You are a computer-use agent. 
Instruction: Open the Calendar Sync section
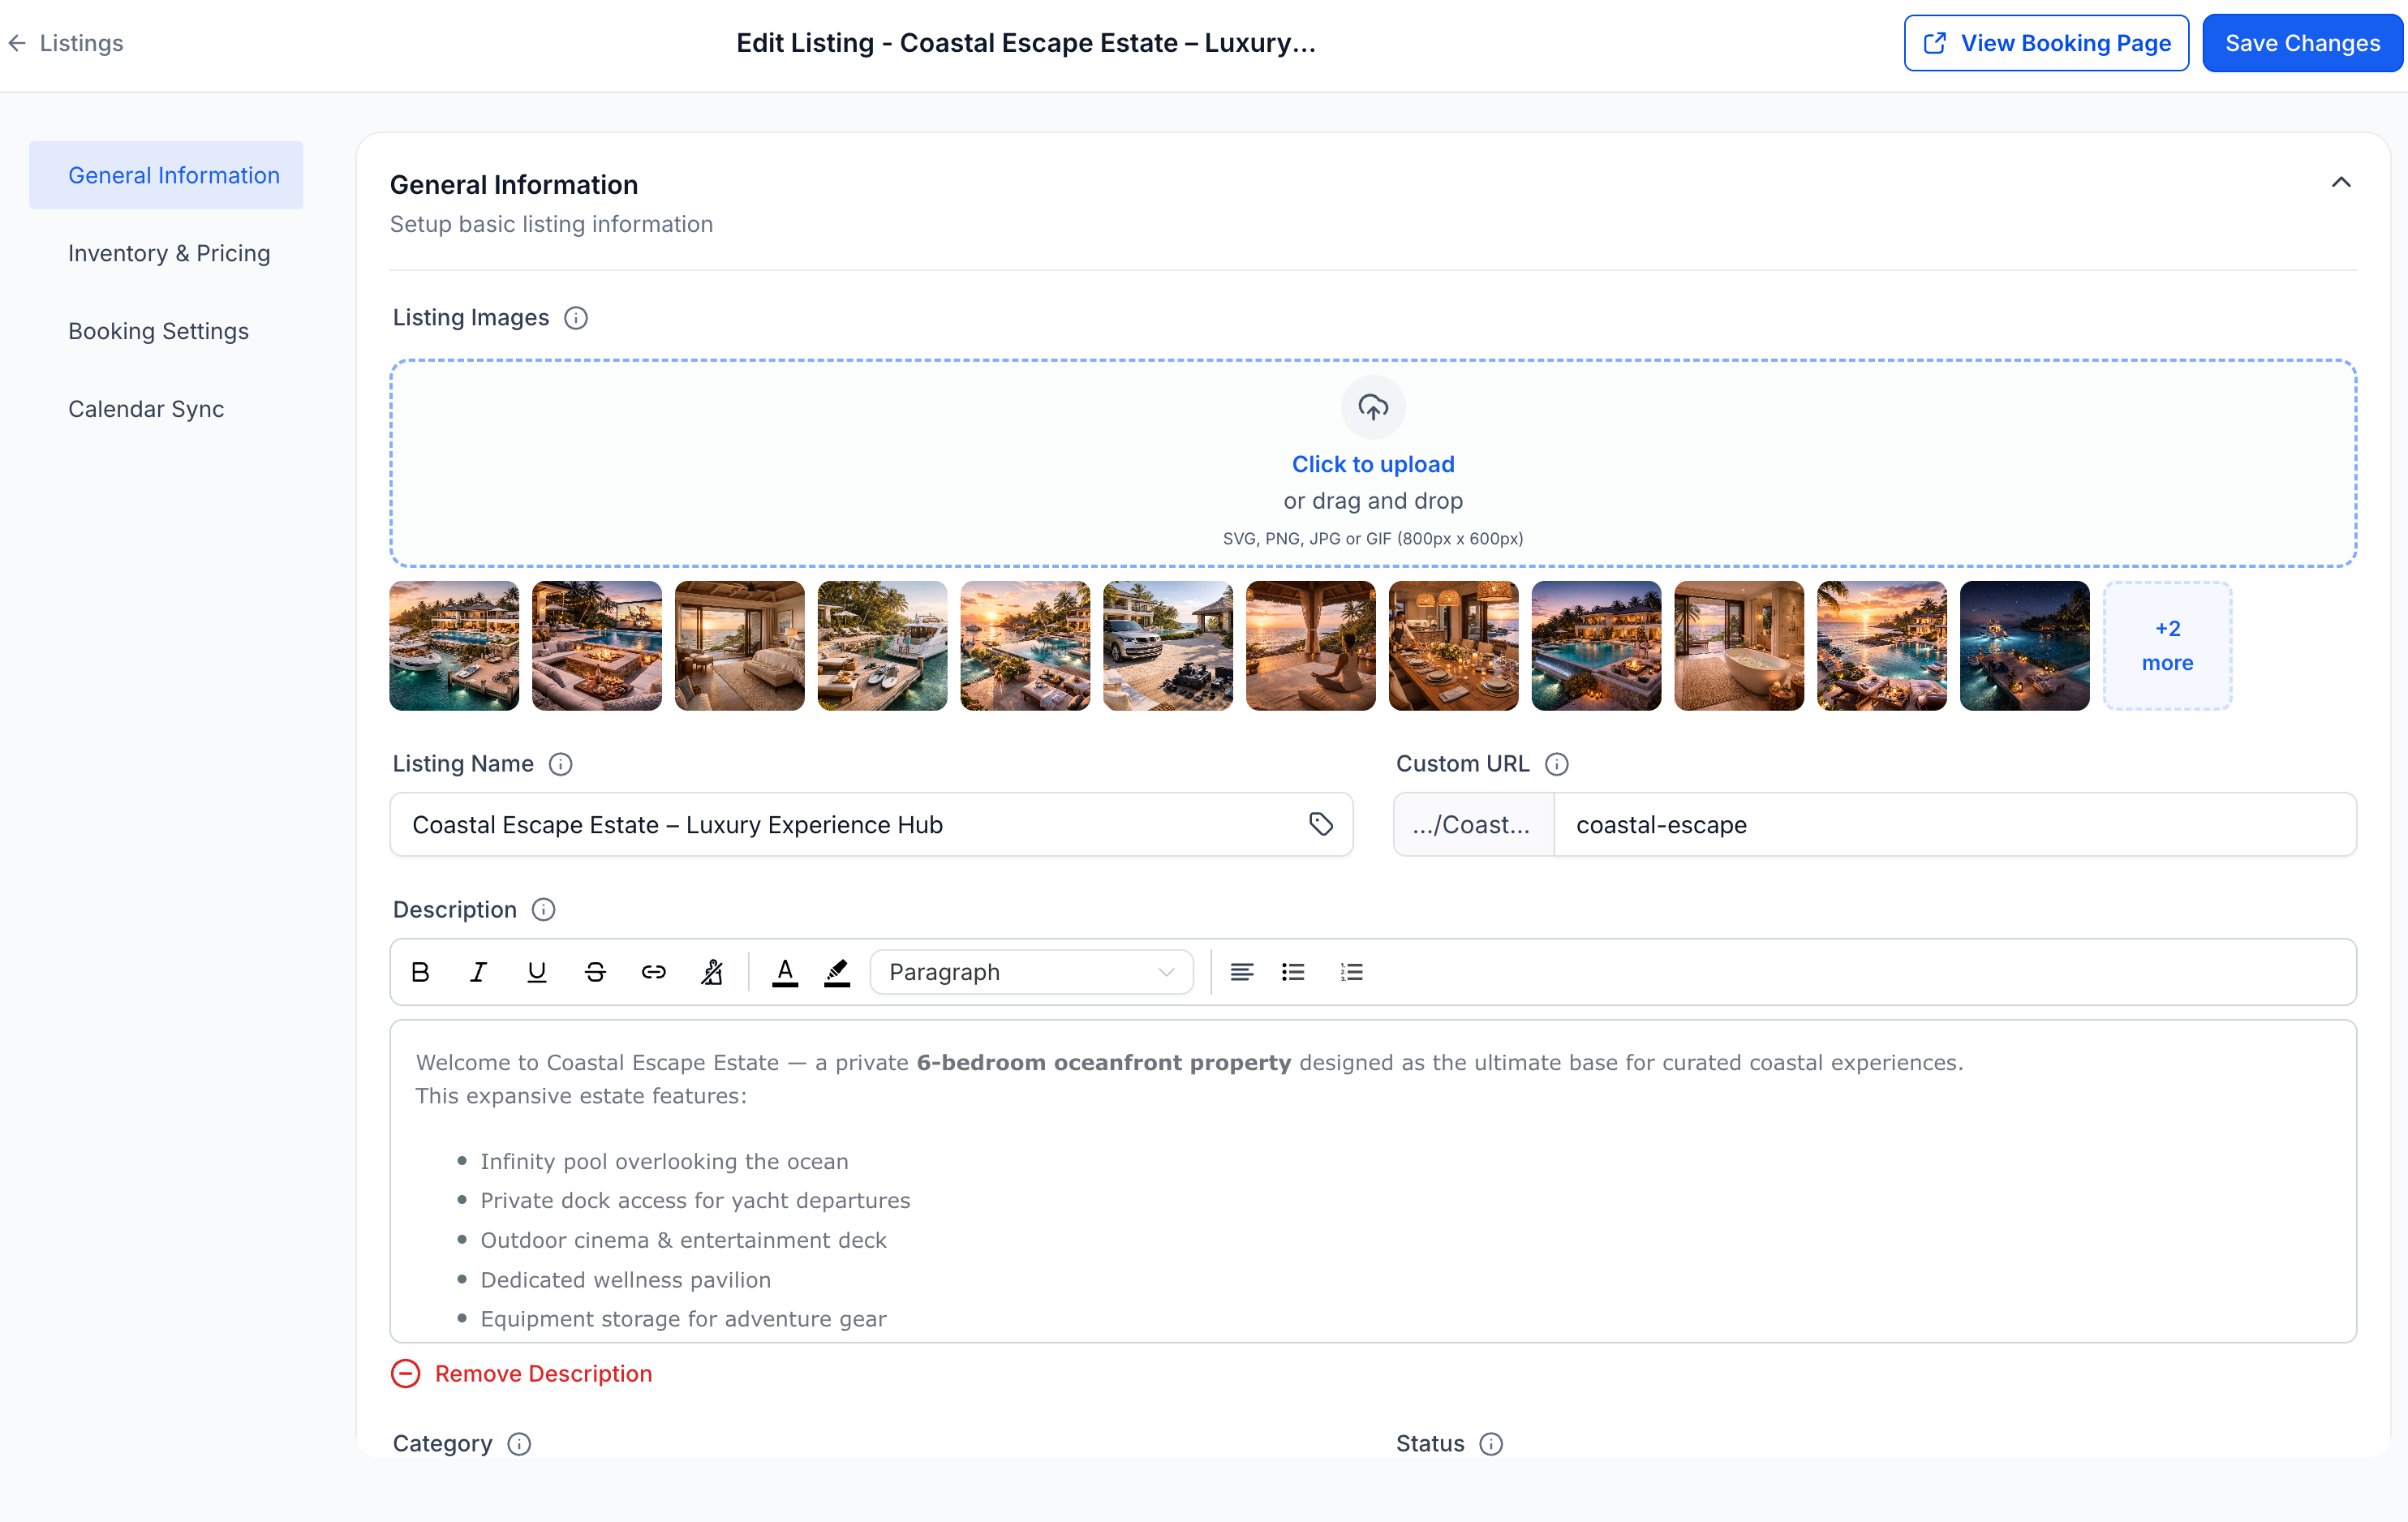pyautogui.click(x=146, y=409)
